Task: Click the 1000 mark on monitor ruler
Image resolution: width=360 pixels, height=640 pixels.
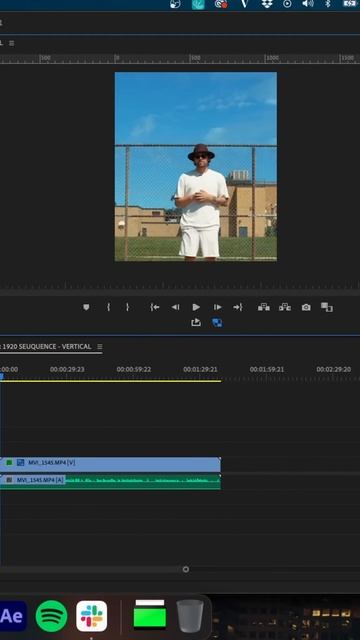Action: 272,58
